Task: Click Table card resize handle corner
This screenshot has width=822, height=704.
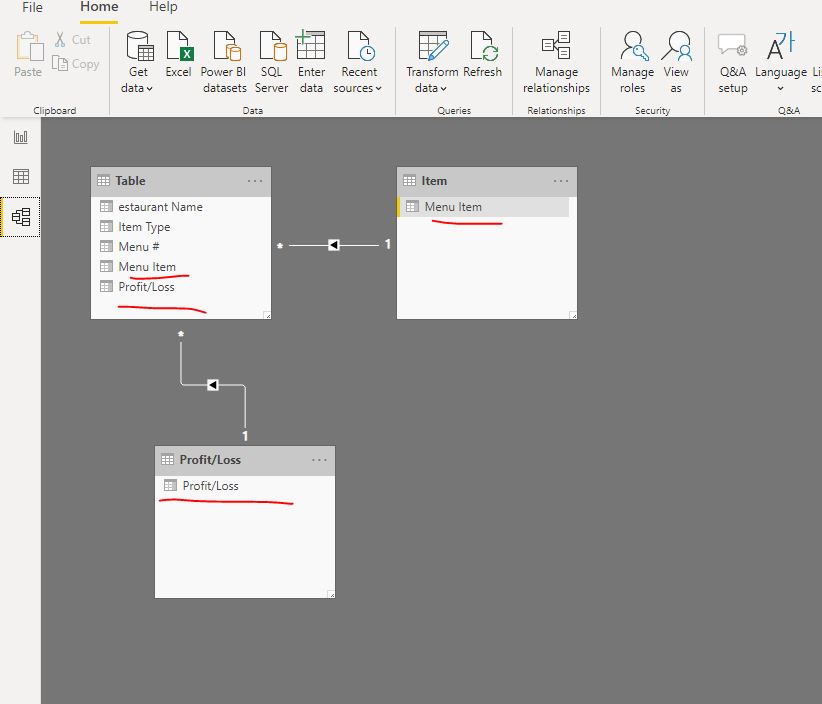Action: [x=267, y=315]
